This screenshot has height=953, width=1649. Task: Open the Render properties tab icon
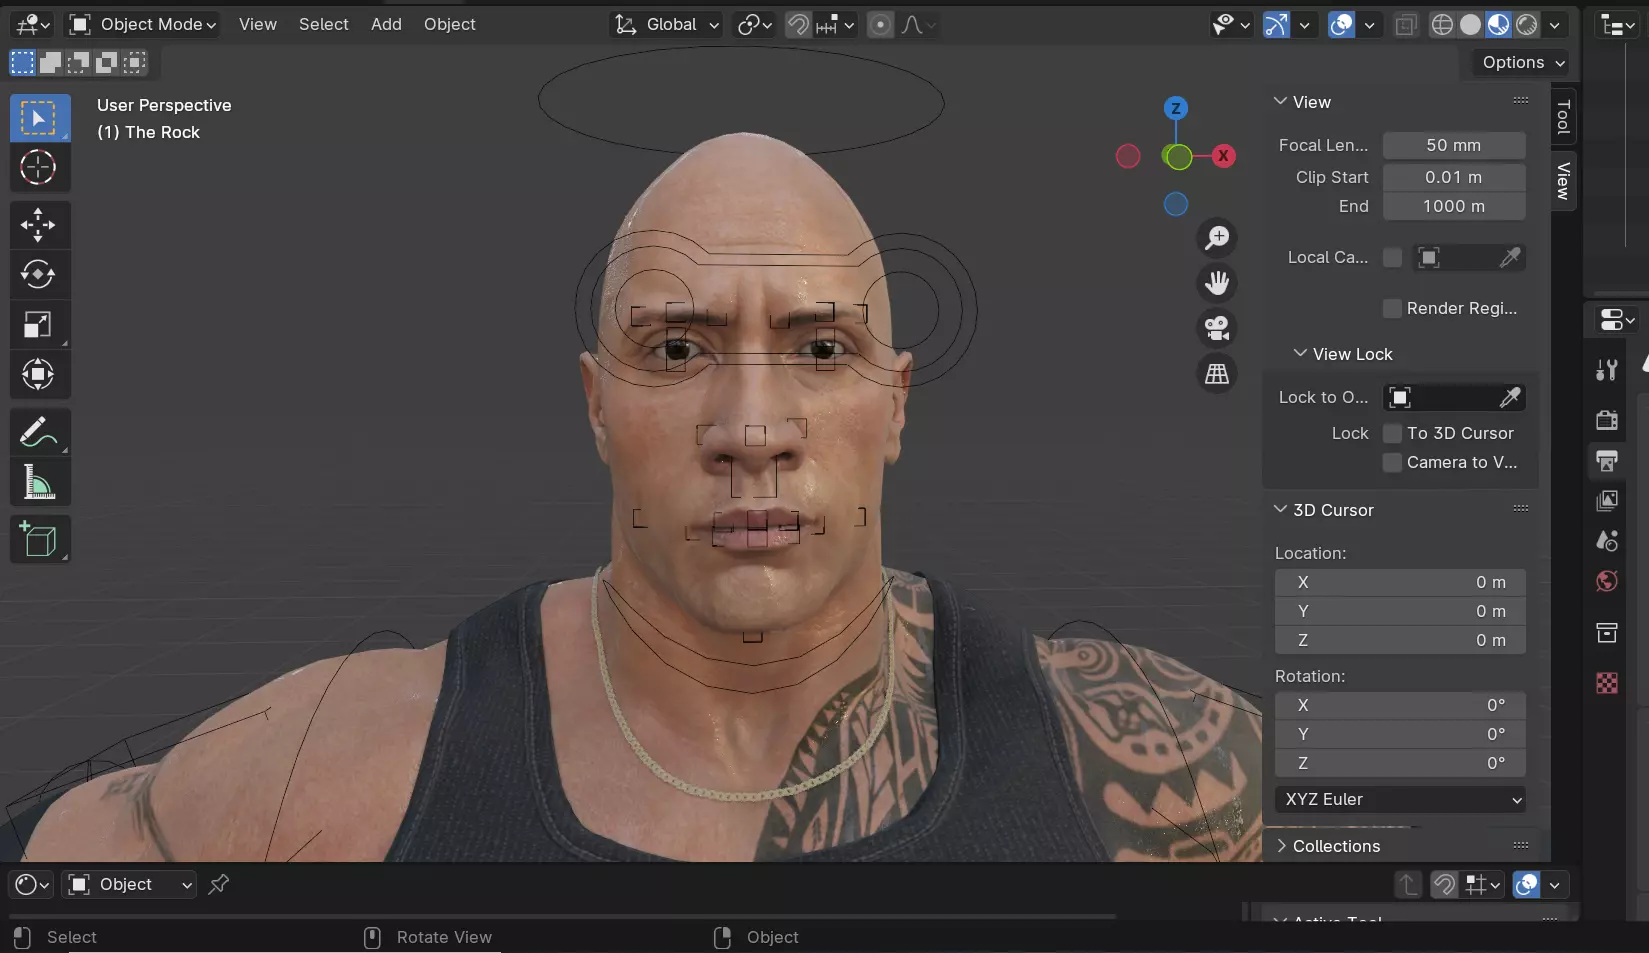point(1607,420)
